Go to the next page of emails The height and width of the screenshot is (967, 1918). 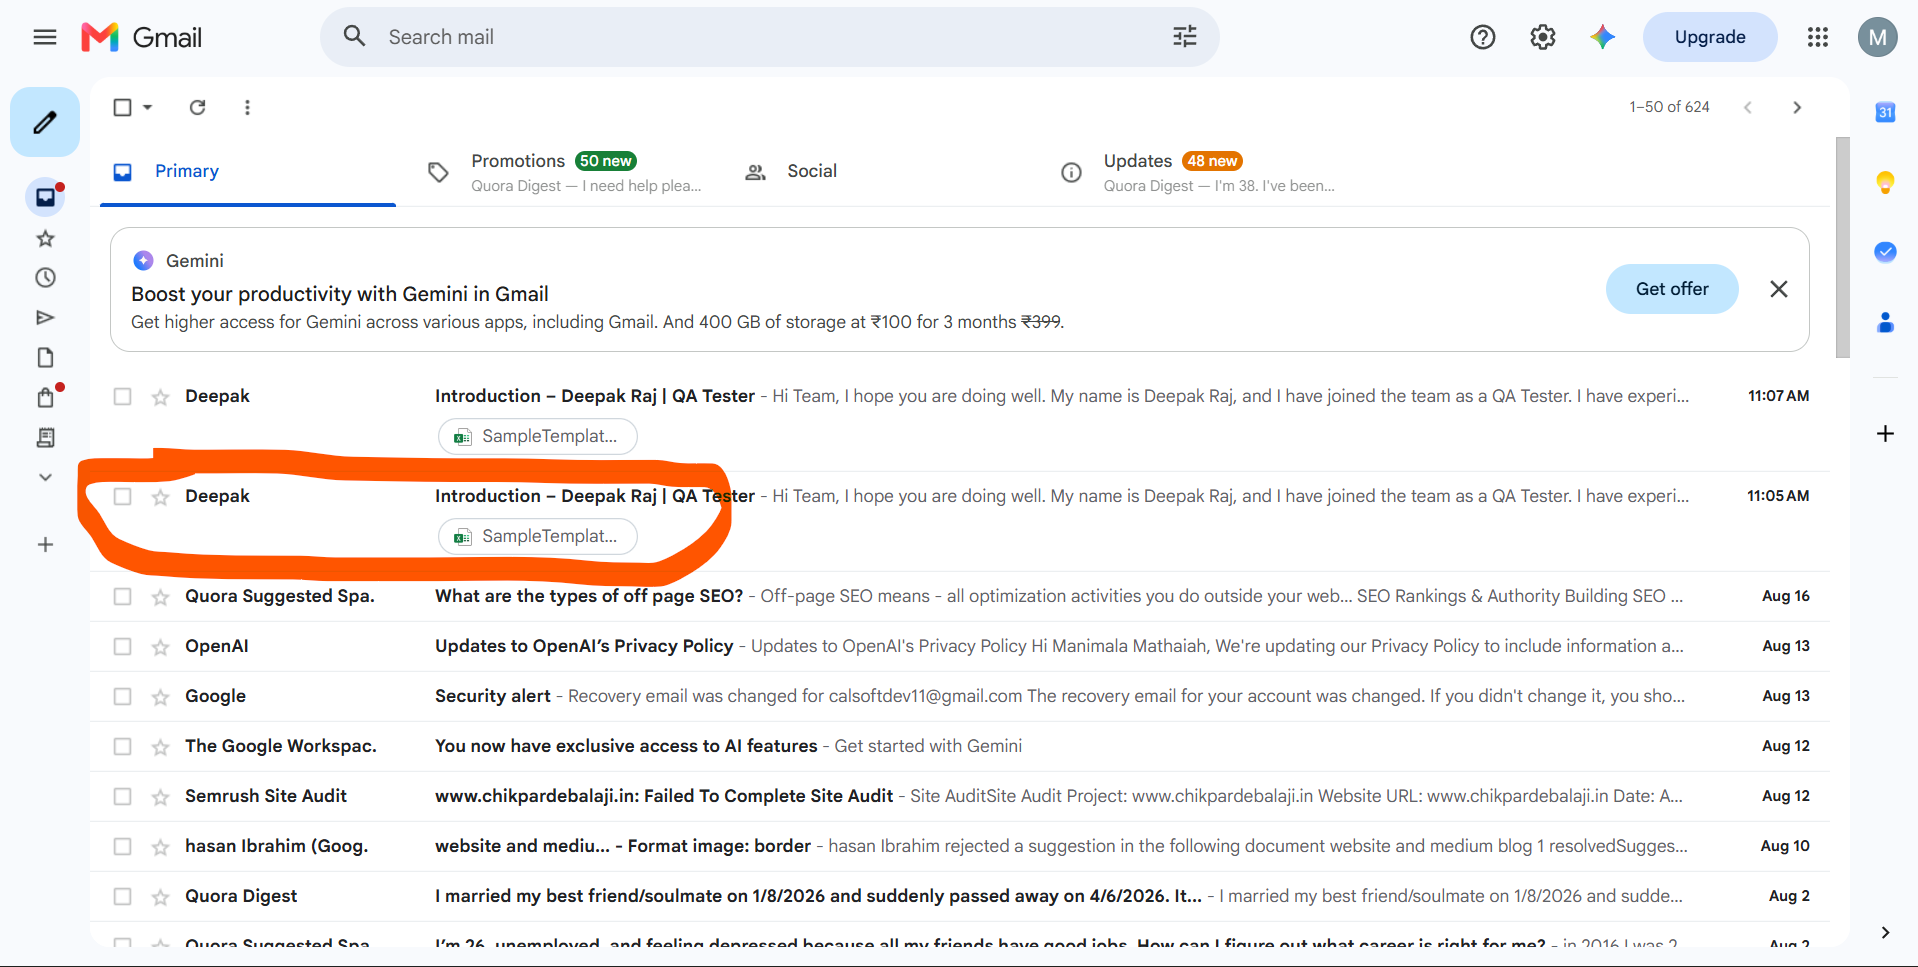1797,107
